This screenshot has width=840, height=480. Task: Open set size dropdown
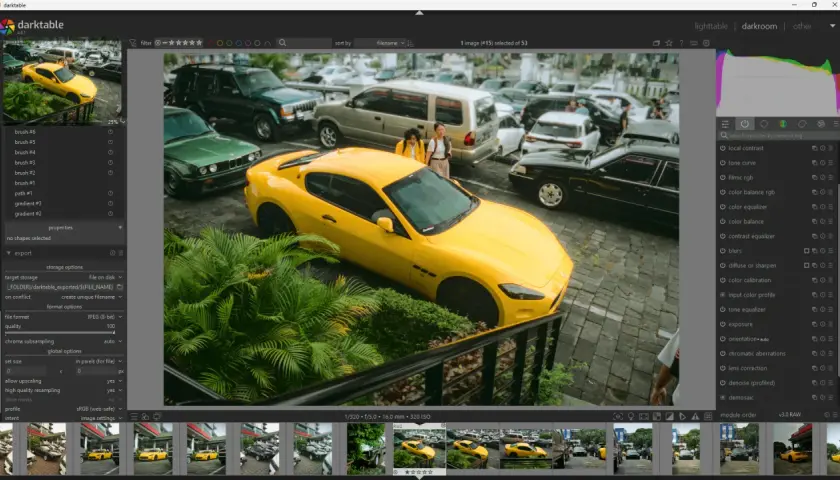pyautogui.click(x=64, y=362)
